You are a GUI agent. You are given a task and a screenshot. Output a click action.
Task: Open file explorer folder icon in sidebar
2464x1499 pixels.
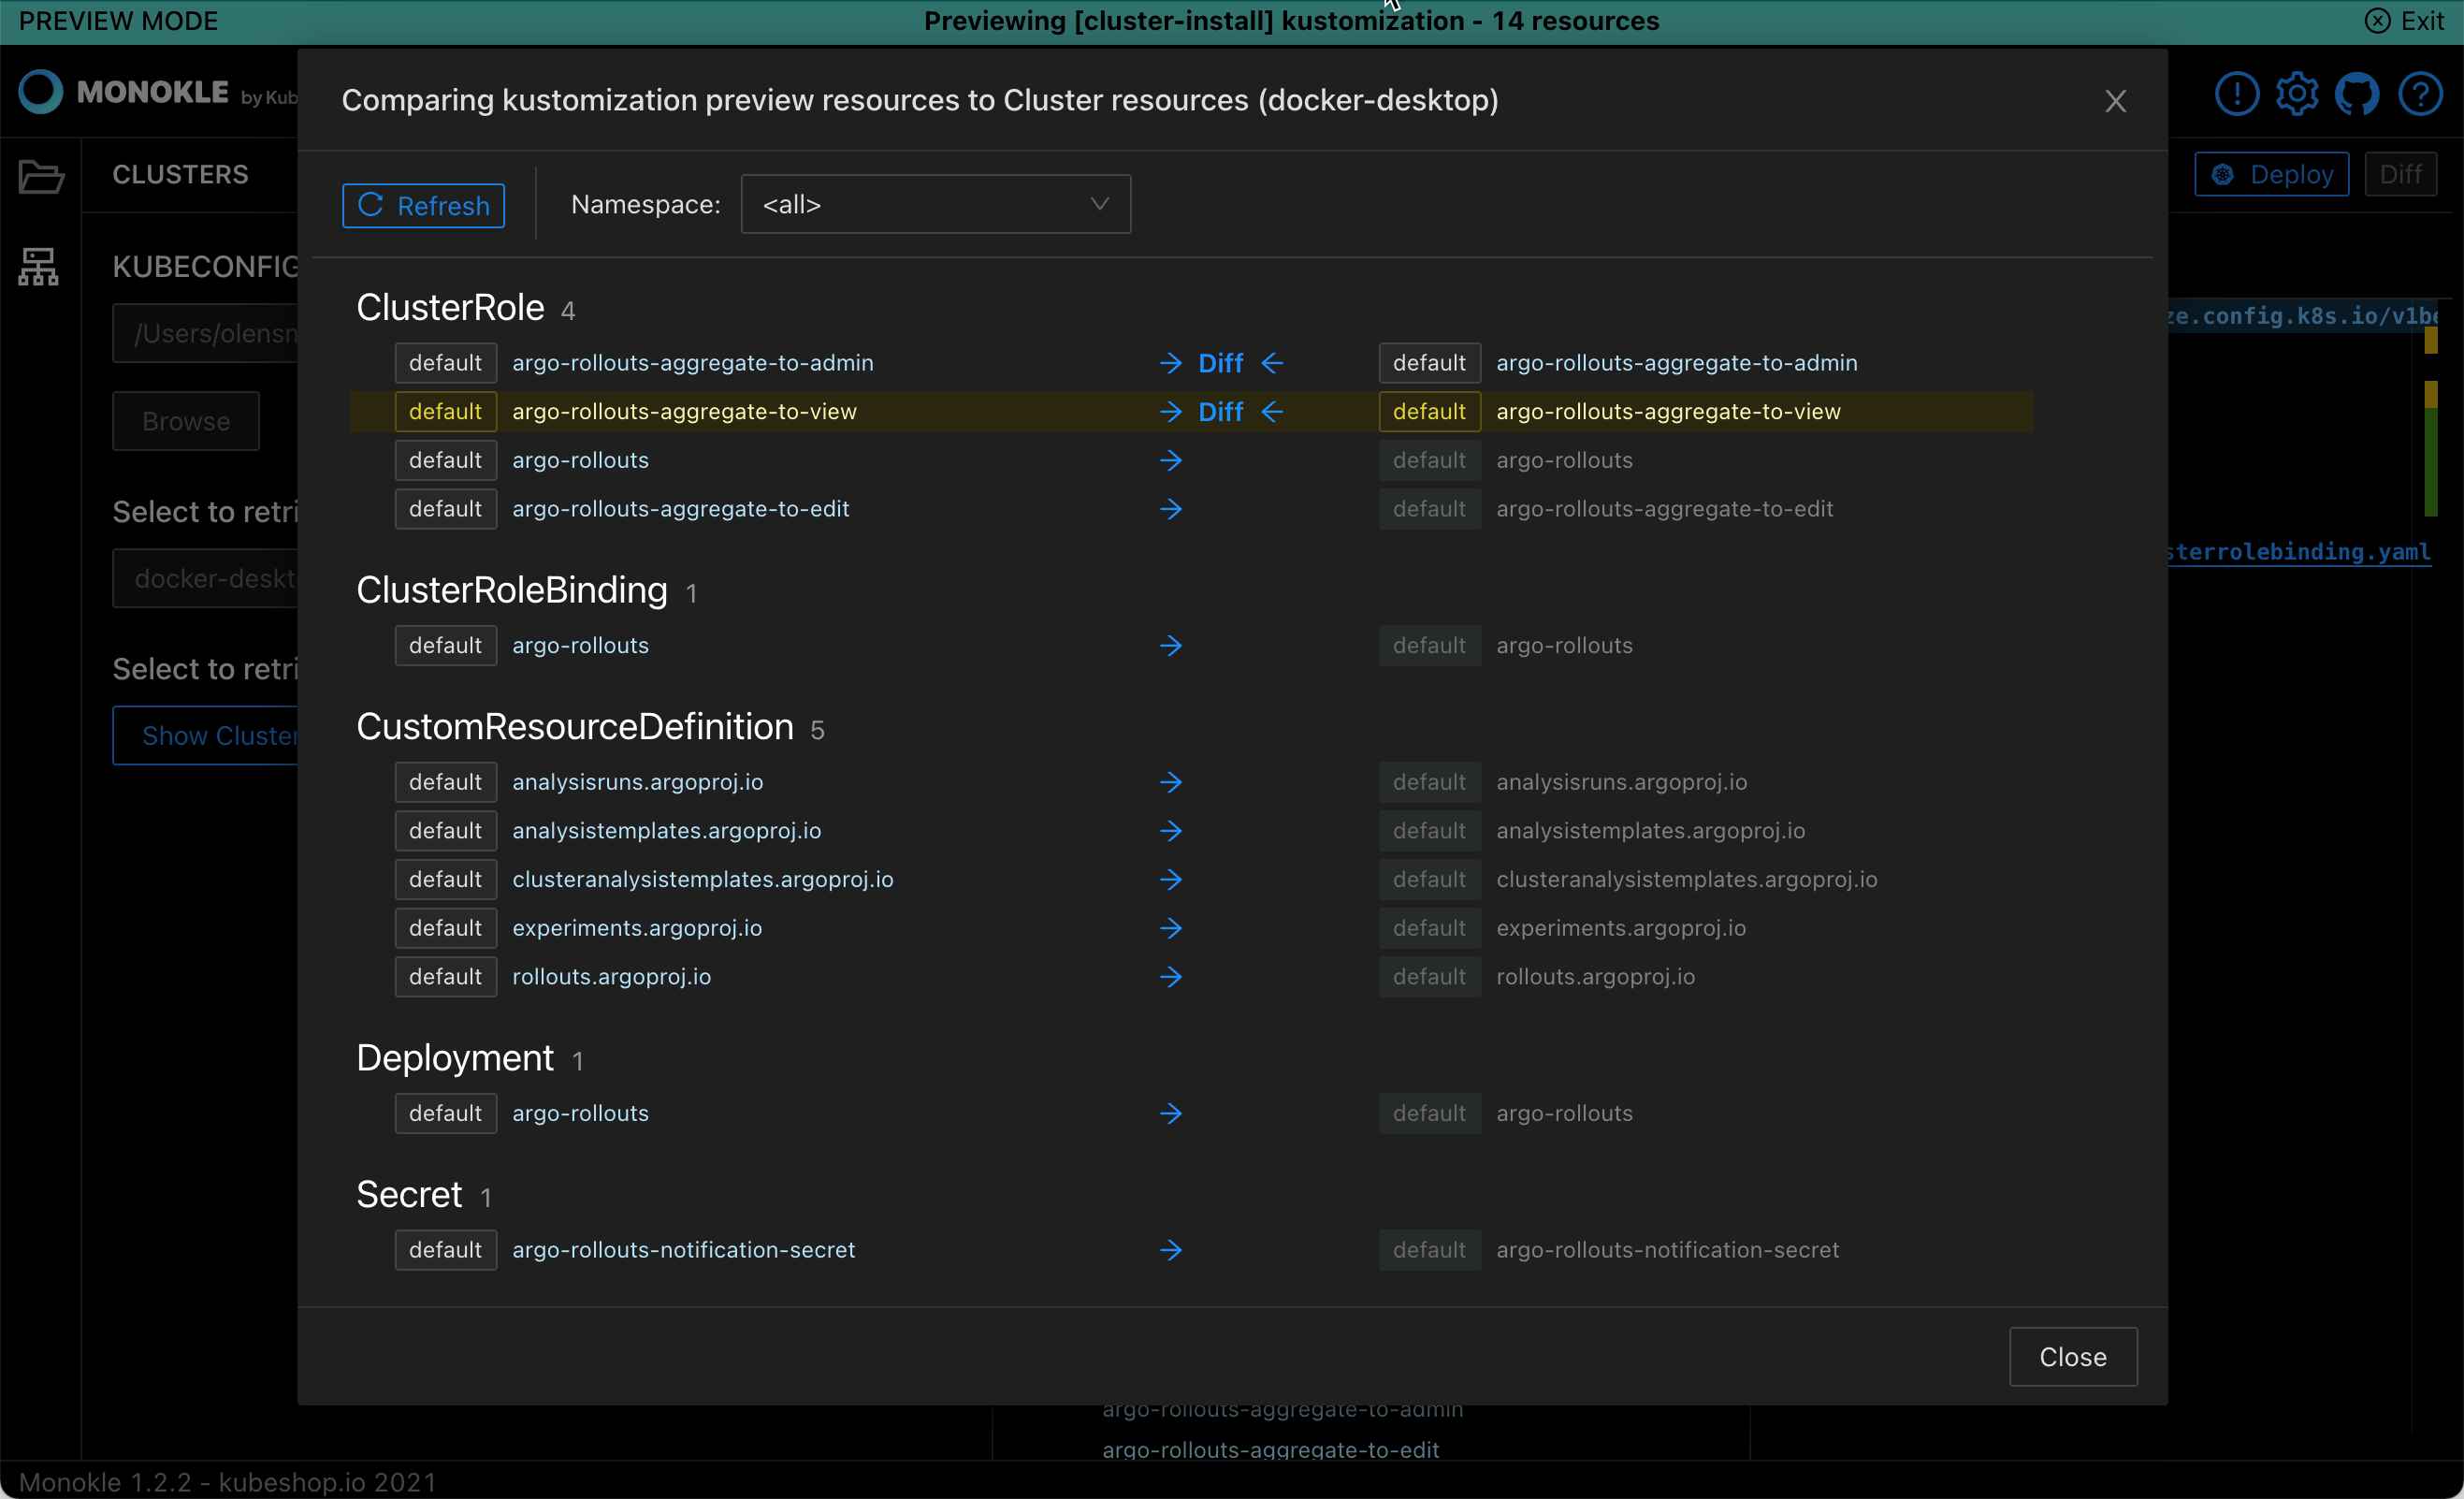click(x=40, y=177)
